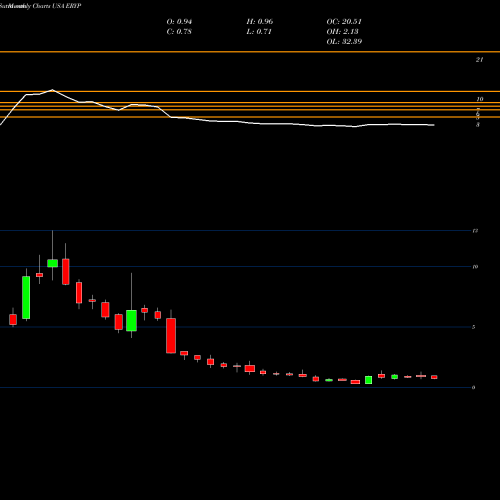Click the "21" label on upper axis
The width and height of the screenshot is (500, 500).
(x=479, y=60)
